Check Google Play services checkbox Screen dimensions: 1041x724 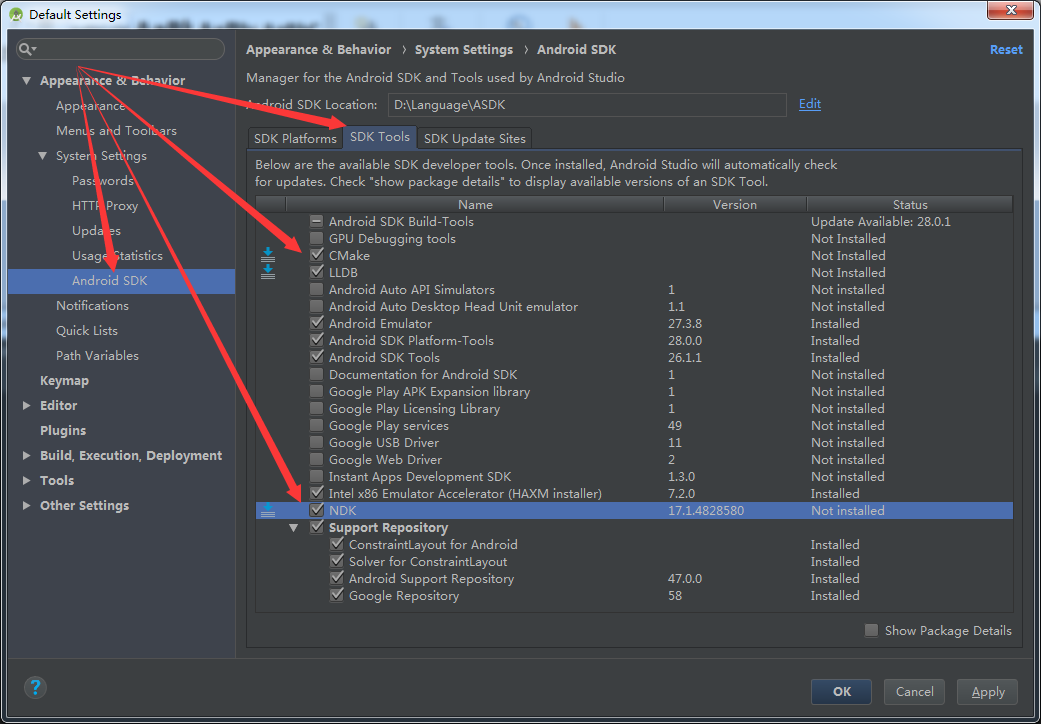tap(317, 425)
